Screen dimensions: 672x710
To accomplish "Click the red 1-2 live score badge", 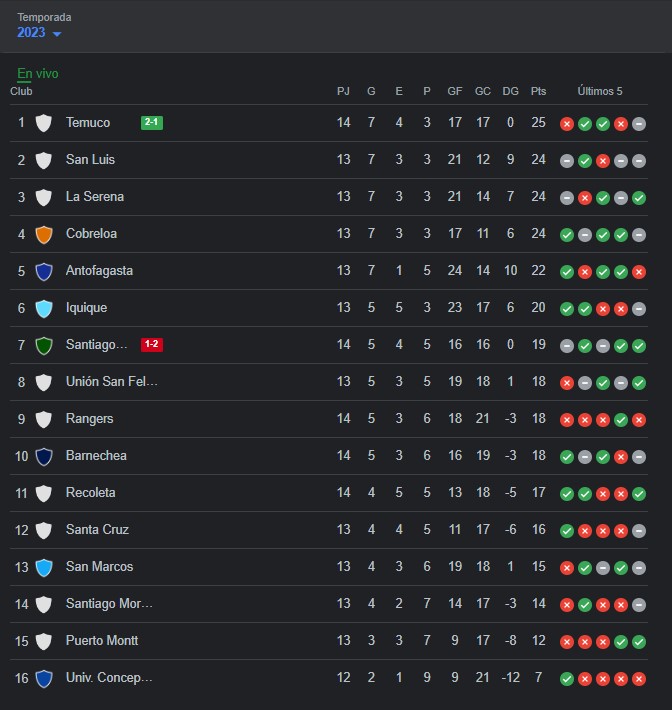I will [x=152, y=345].
